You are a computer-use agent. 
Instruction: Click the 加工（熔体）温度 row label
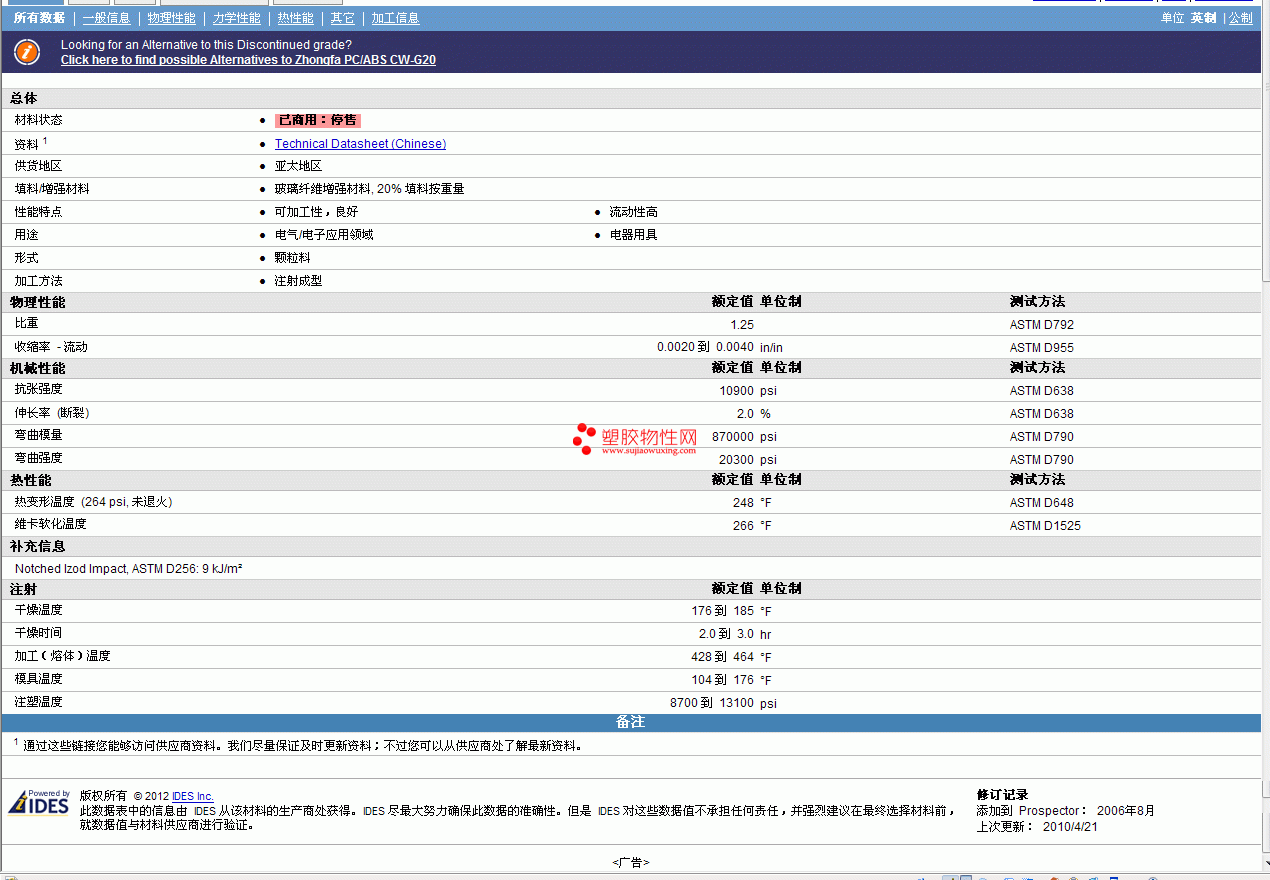click(x=62, y=656)
